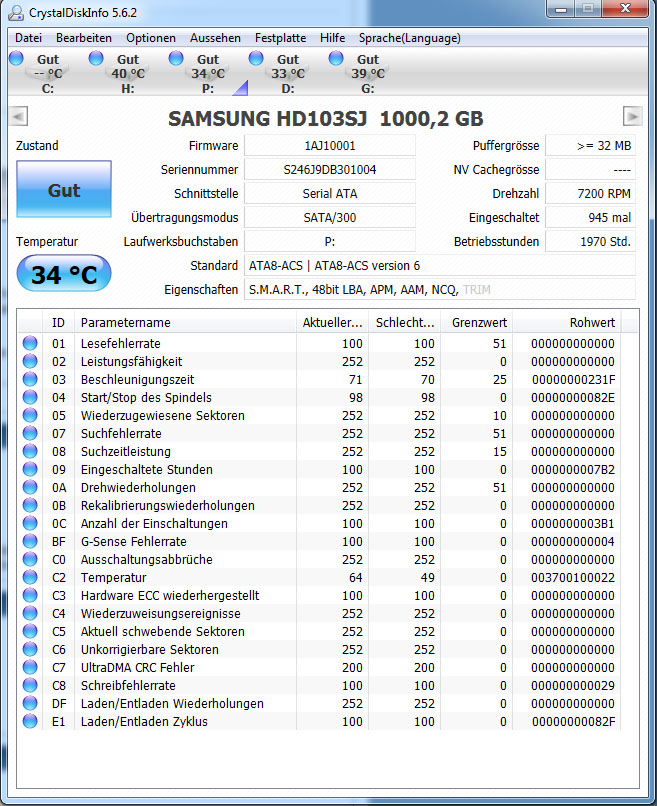The width and height of the screenshot is (657, 806).
Task: Click the Grenzwert column header
Action: [477, 323]
